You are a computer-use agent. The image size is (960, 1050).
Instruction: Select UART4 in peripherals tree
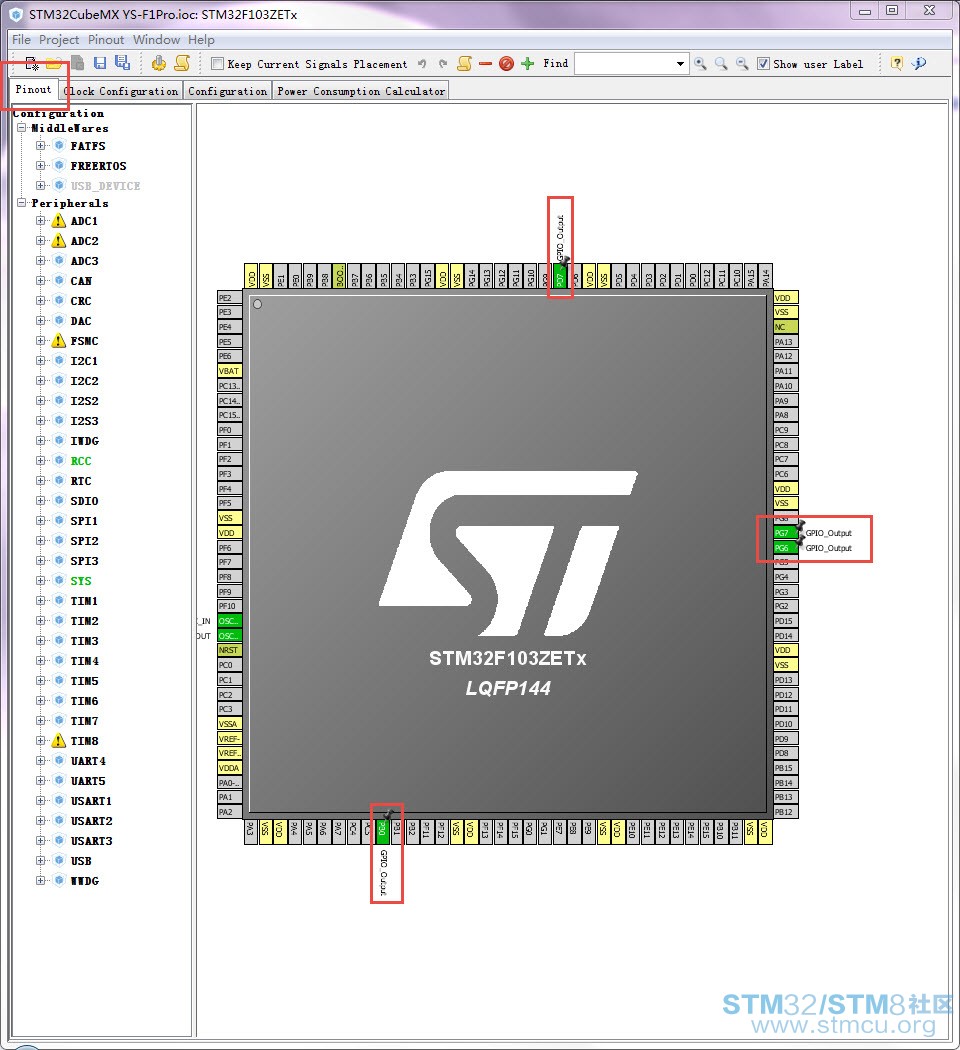tap(88, 761)
